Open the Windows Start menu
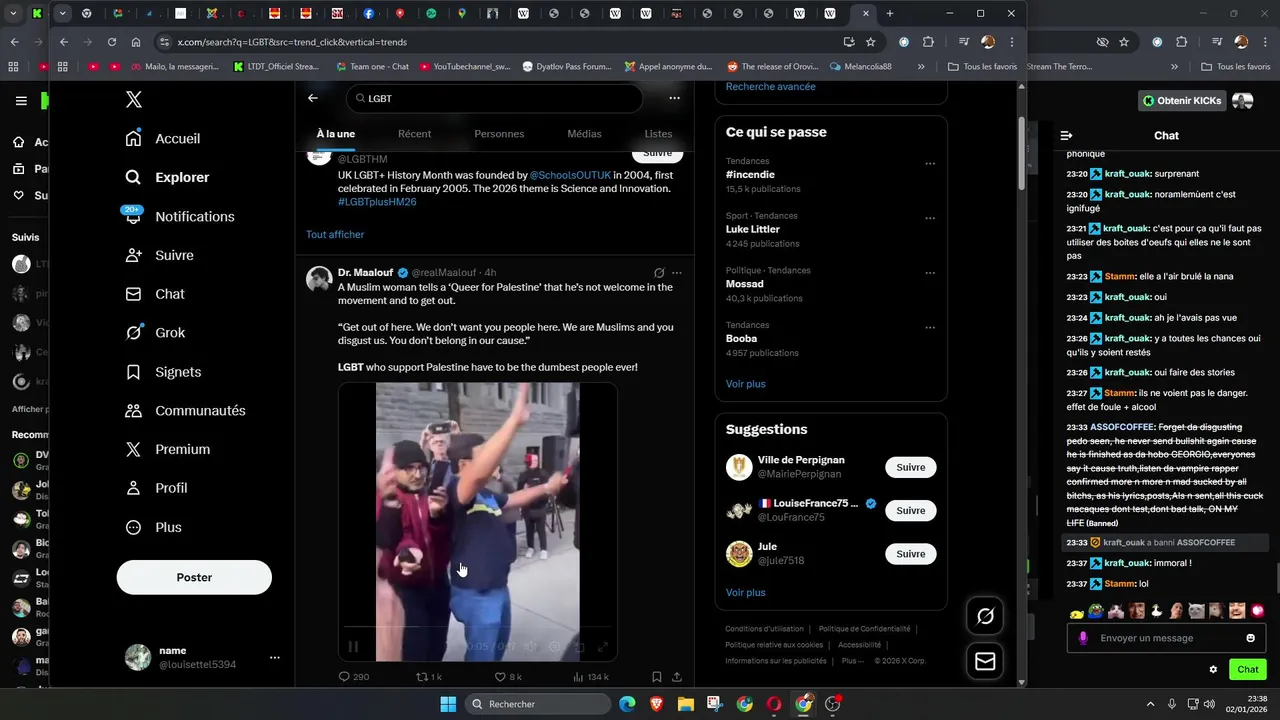This screenshot has width=1280, height=720. pos(448,704)
